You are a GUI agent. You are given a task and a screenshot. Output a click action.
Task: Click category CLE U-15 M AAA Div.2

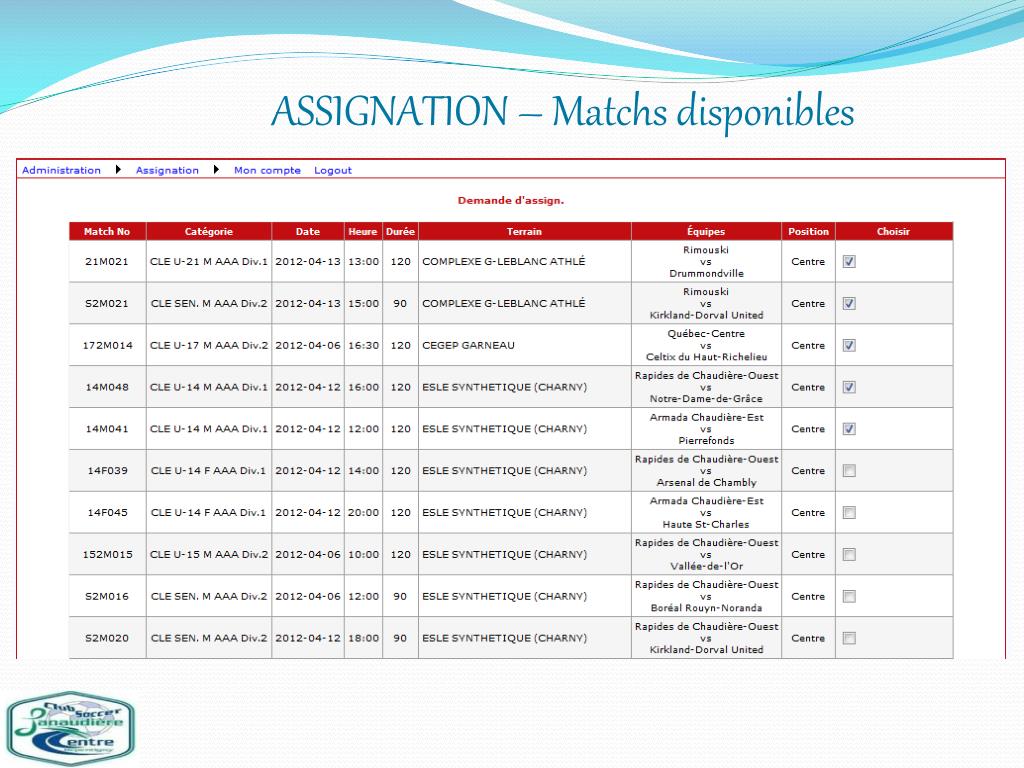tap(208, 554)
